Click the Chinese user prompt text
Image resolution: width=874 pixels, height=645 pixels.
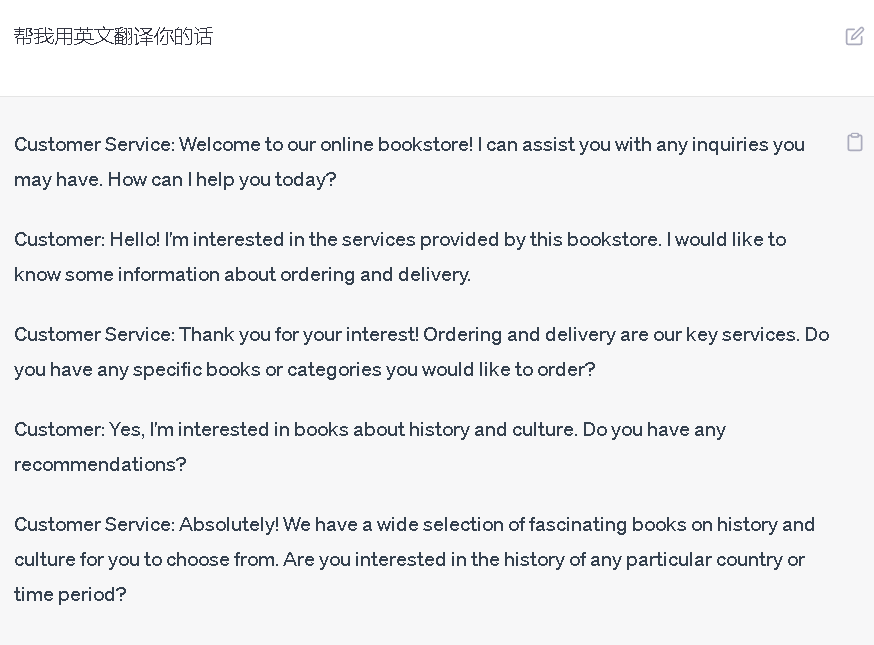point(113,37)
